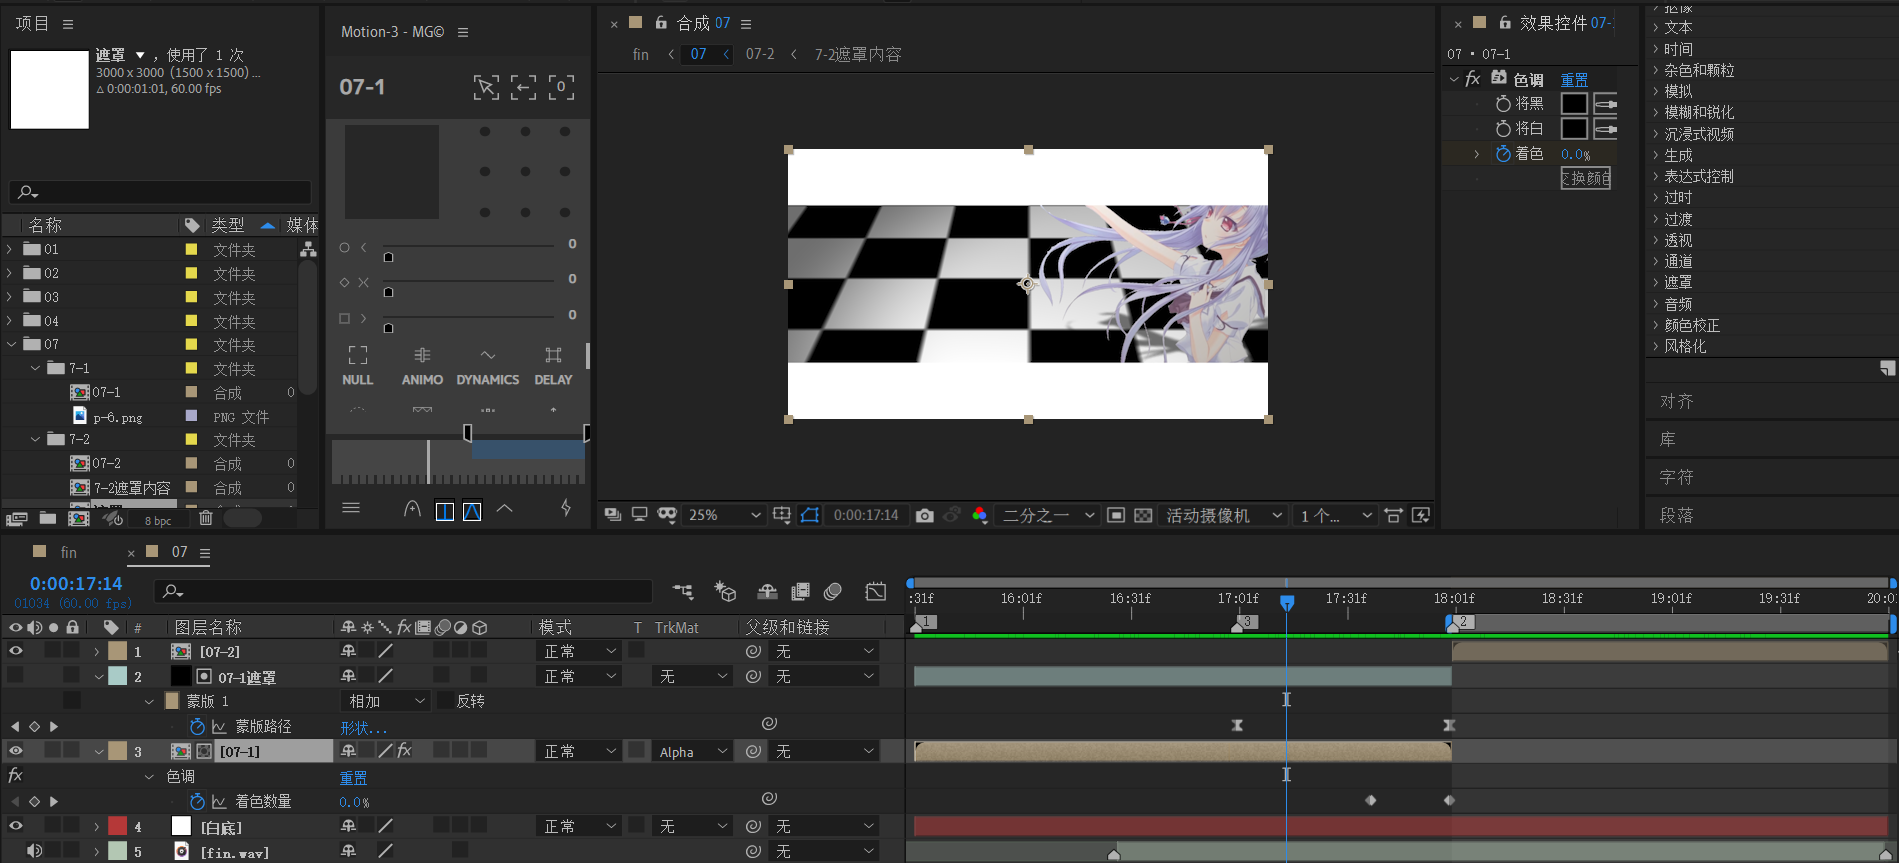Enable the motion blur icon
Viewport: 1899px width, 863px height.
(x=832, y=592)
